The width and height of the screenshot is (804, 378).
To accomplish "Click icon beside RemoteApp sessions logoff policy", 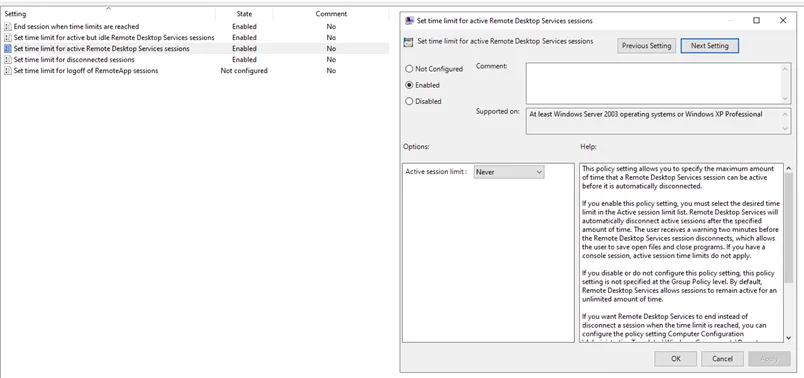I will (7, 71).
